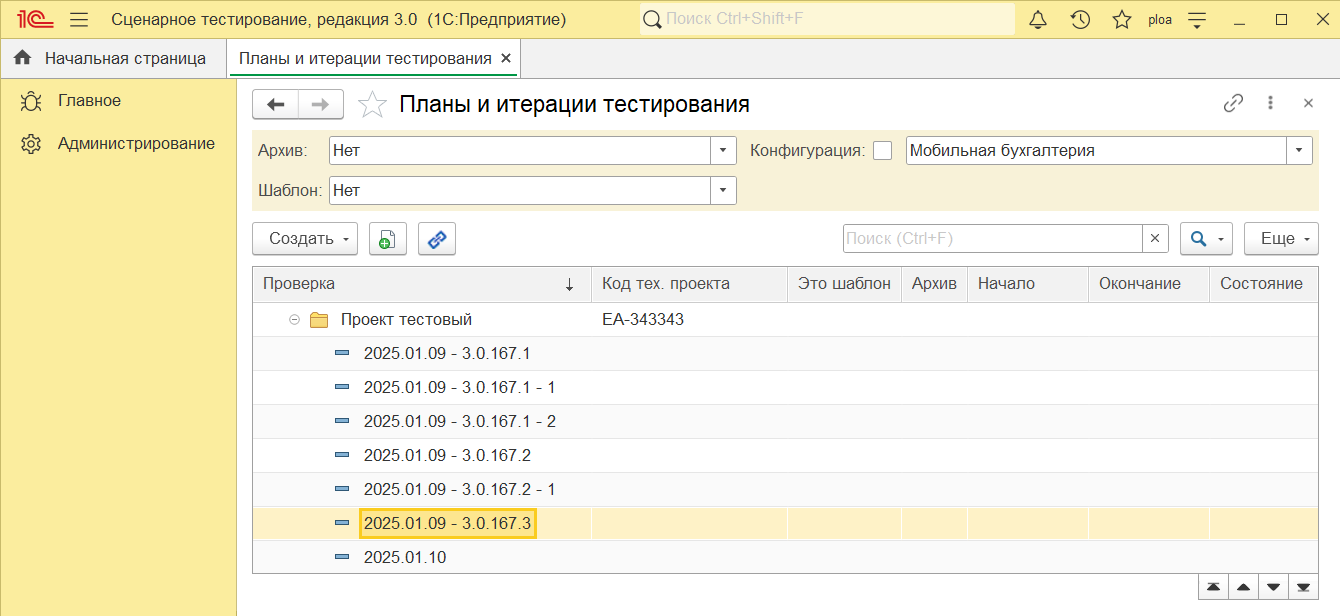Click the blue chain link toolbar button
The height and width of the screenshot is (616, 1340).
coord(437,239)
